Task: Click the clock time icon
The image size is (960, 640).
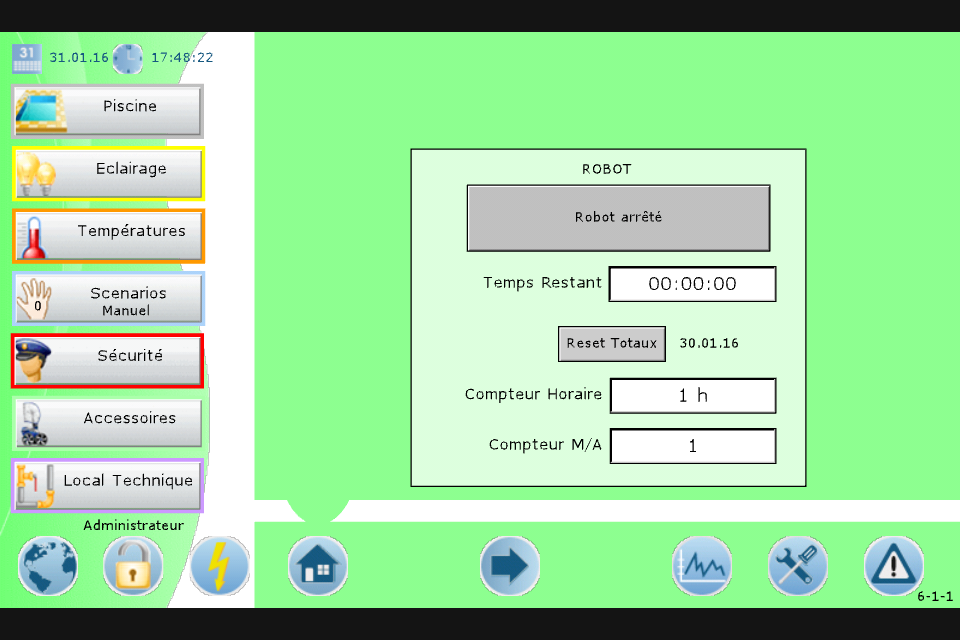Action: tap(127, 59)
